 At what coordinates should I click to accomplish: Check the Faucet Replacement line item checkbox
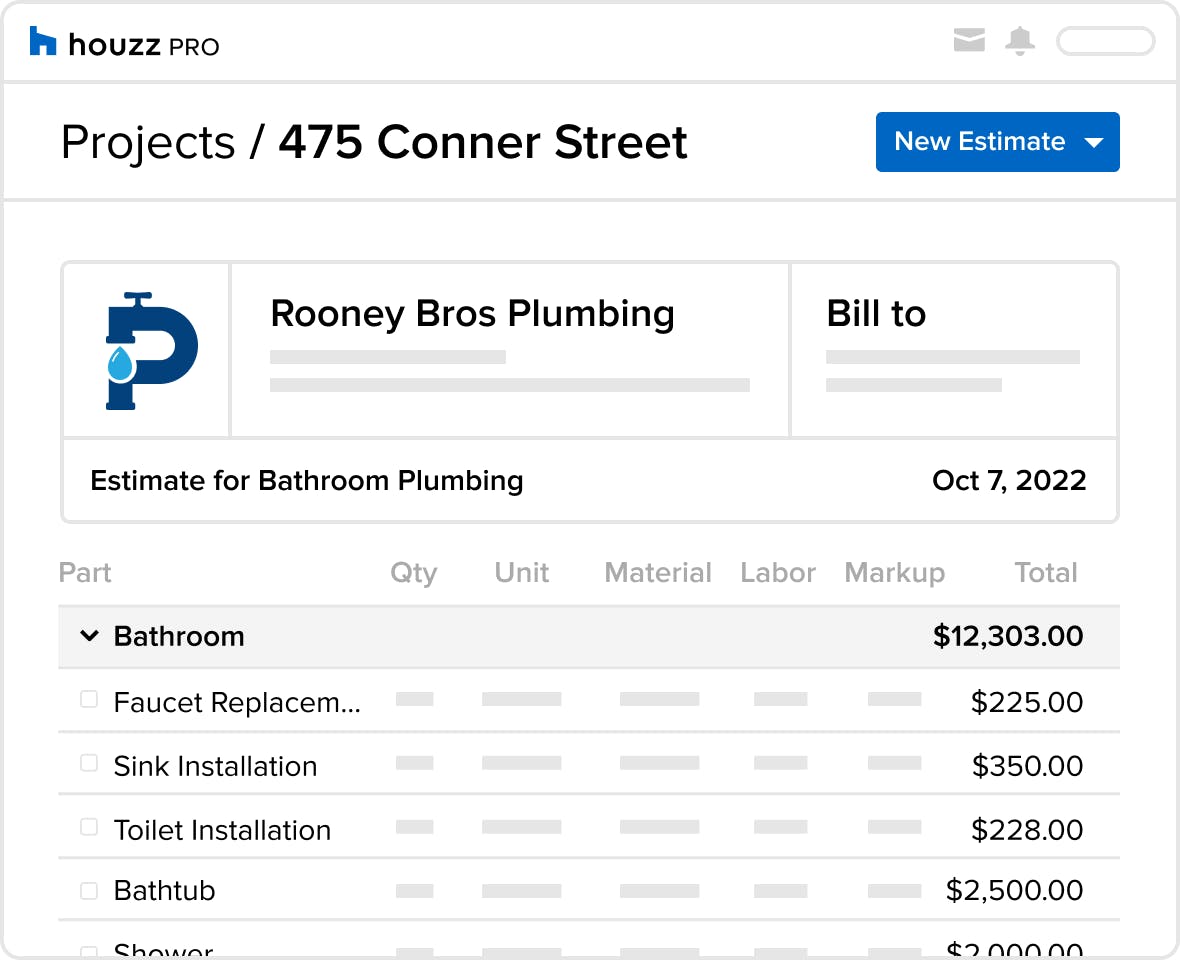(x=89, y=701)
